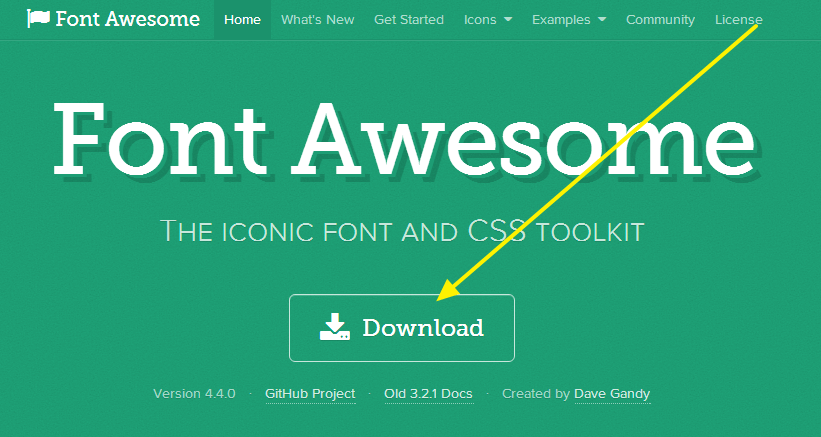This screenshot has width=821, height=437.
Task: Click the large Font Awesome heading
Action: [406, 140]
